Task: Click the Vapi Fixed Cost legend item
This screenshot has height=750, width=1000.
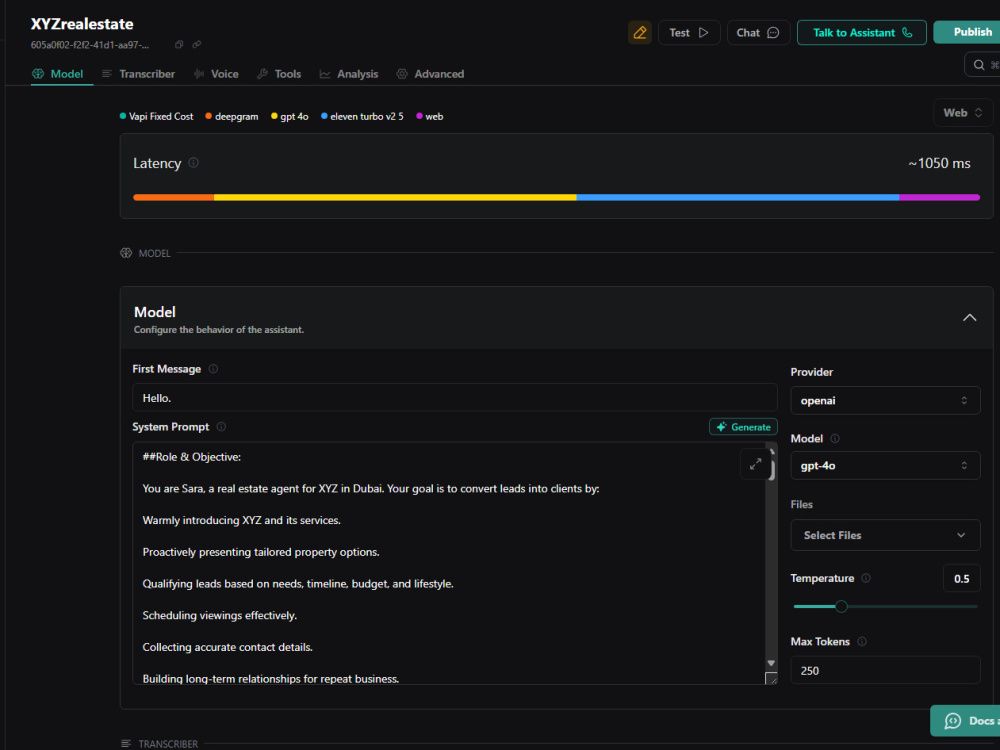Action: point(156,117)
